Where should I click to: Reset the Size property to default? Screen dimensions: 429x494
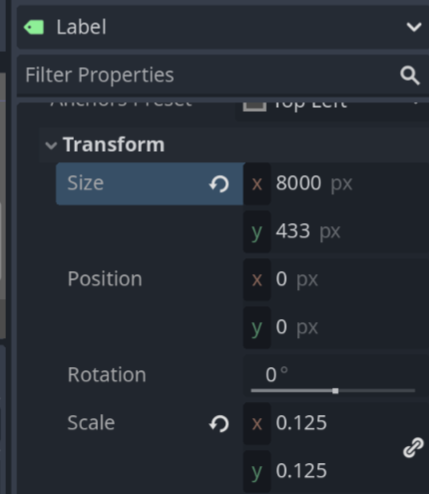219,184
